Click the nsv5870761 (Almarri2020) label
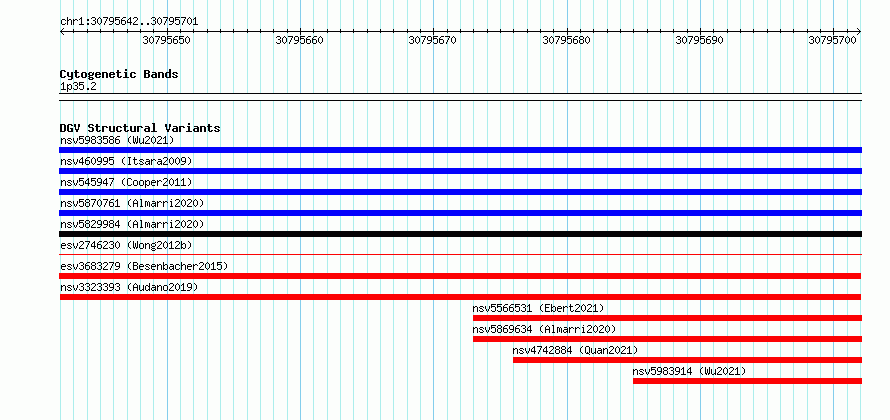The width and height of the screenshot is (890, 420). [132, 203]
